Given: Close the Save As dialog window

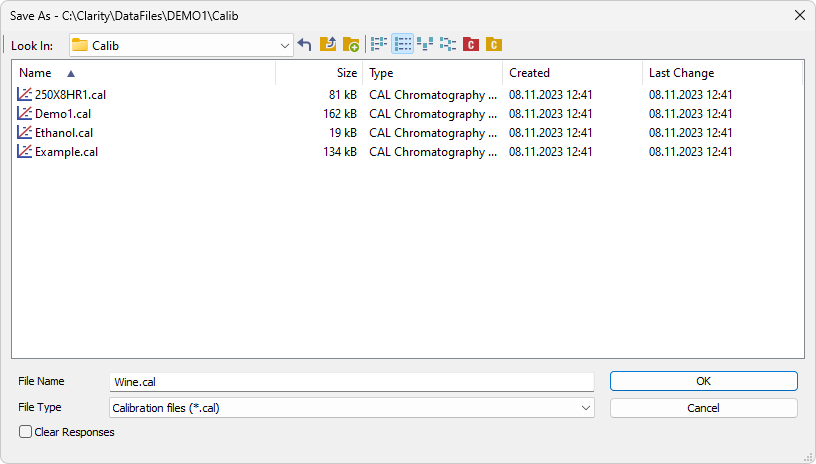Looking at the screenshot, I should [x=800, y=15].
